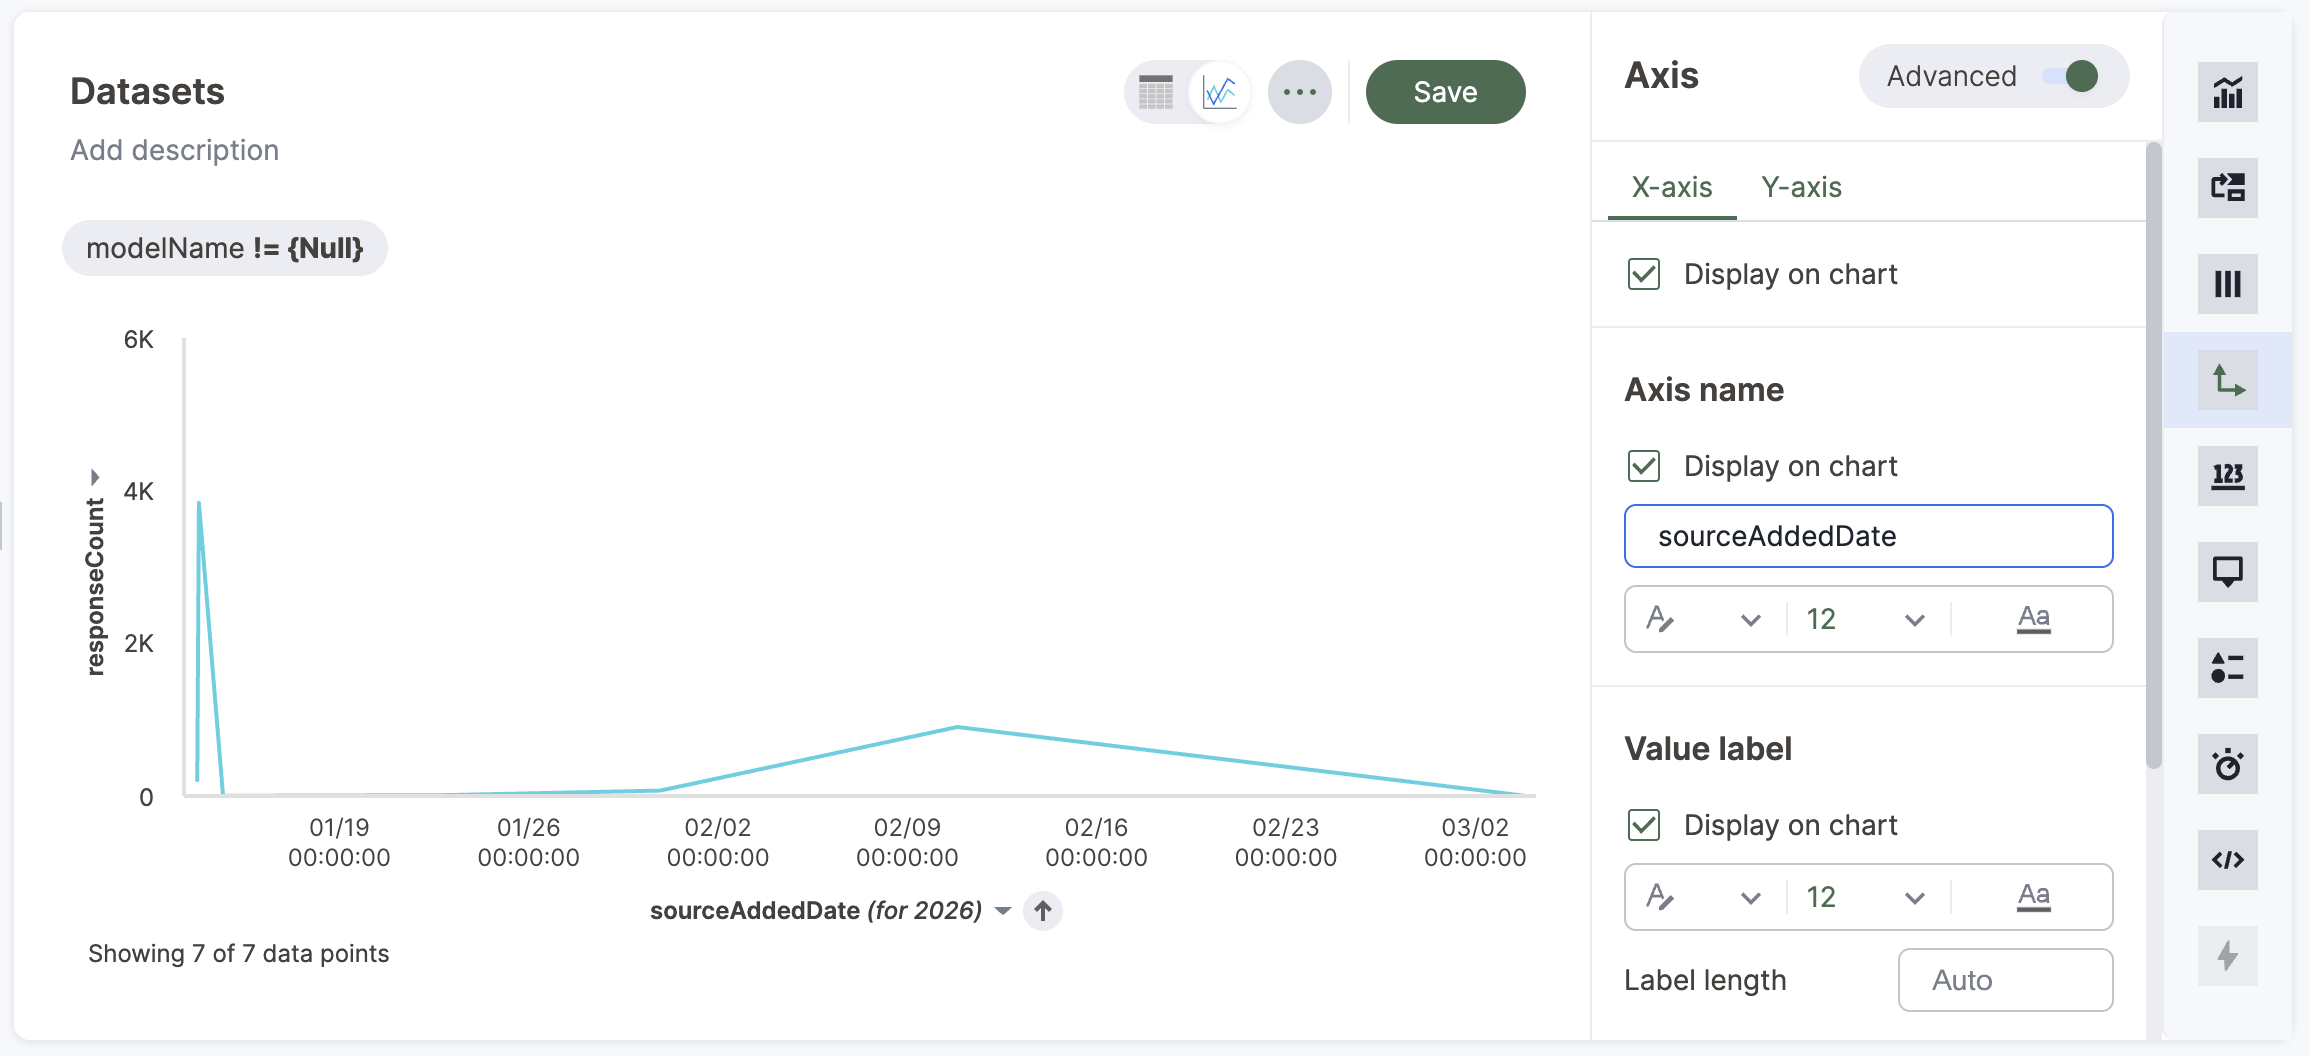2310x1056 pixels.
Task: Open the 123 number formatting icon
Action: (x=2227, y=476)
